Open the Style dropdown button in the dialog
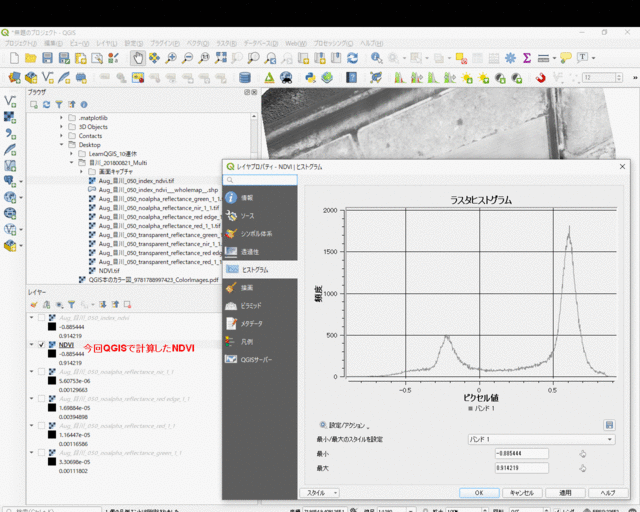The width and height of the screenshot is (640, 512). point(320,493)
